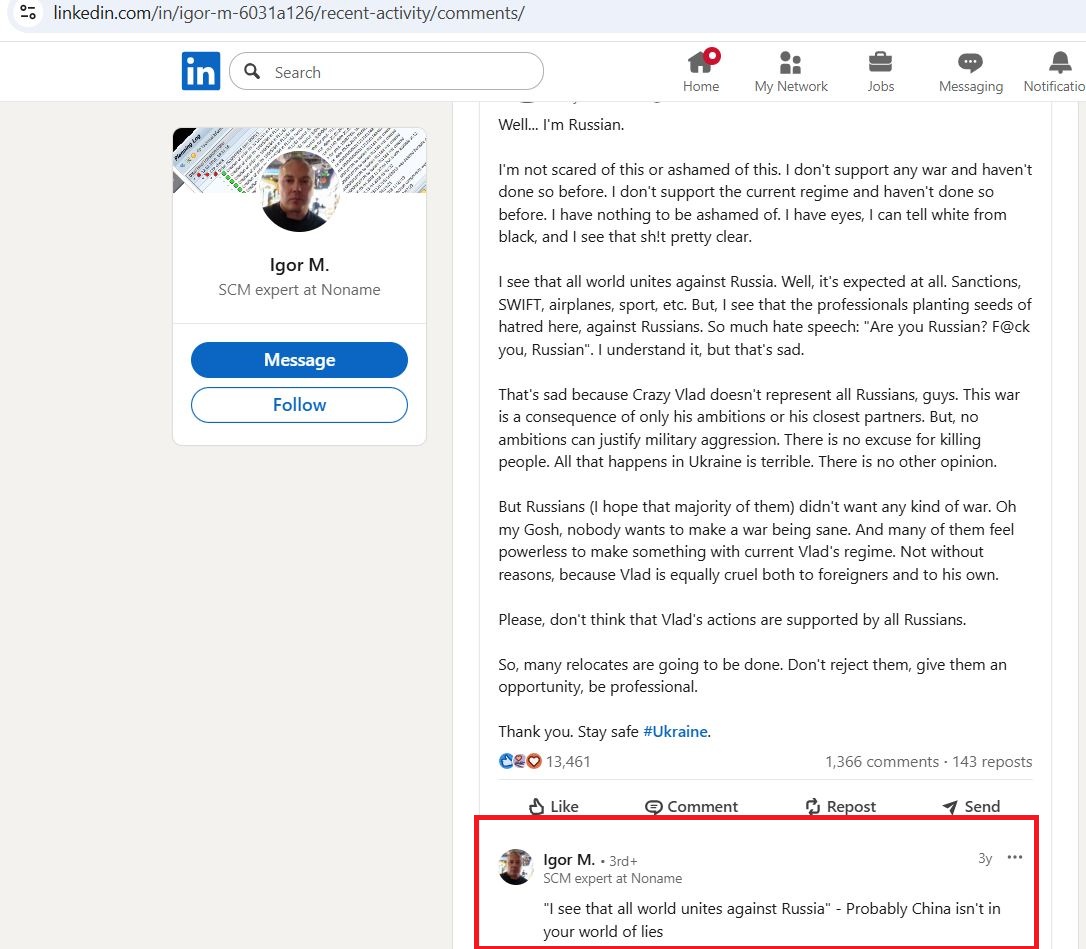Open LinkedIn Messaging
Viewport: 1086px width, 949px height.
(969, 70)
